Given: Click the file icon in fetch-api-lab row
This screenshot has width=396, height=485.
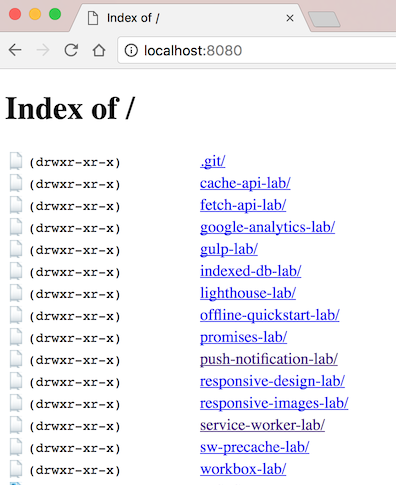Looking at the screenshot, I should [16, 205].
